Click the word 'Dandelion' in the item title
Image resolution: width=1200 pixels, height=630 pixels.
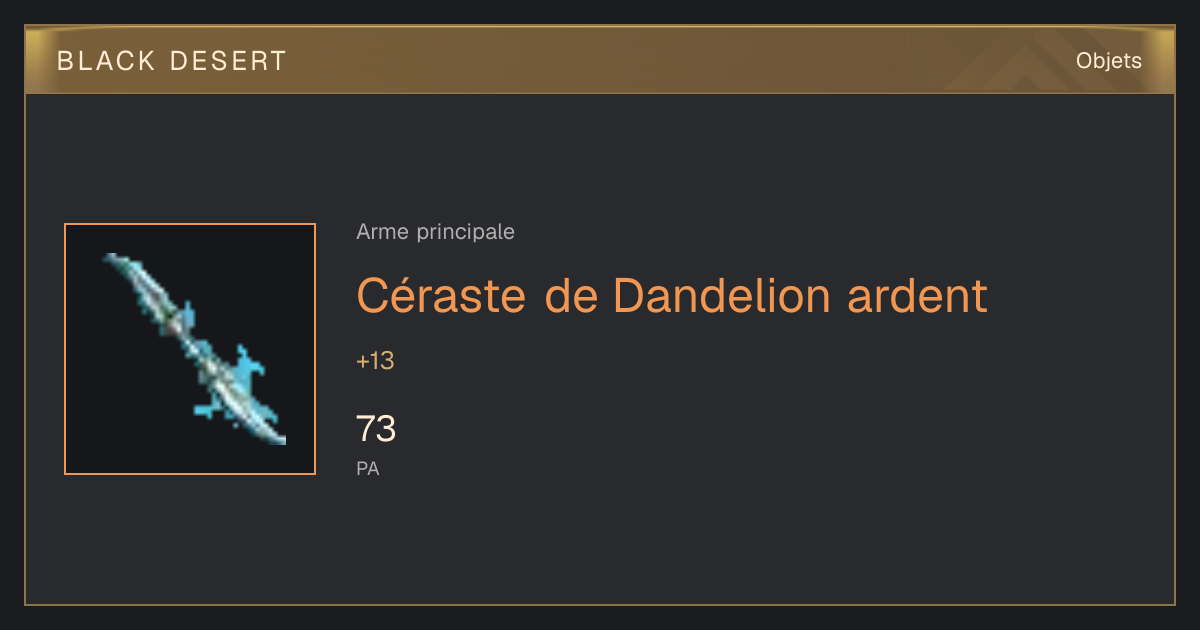coord(721,295)
